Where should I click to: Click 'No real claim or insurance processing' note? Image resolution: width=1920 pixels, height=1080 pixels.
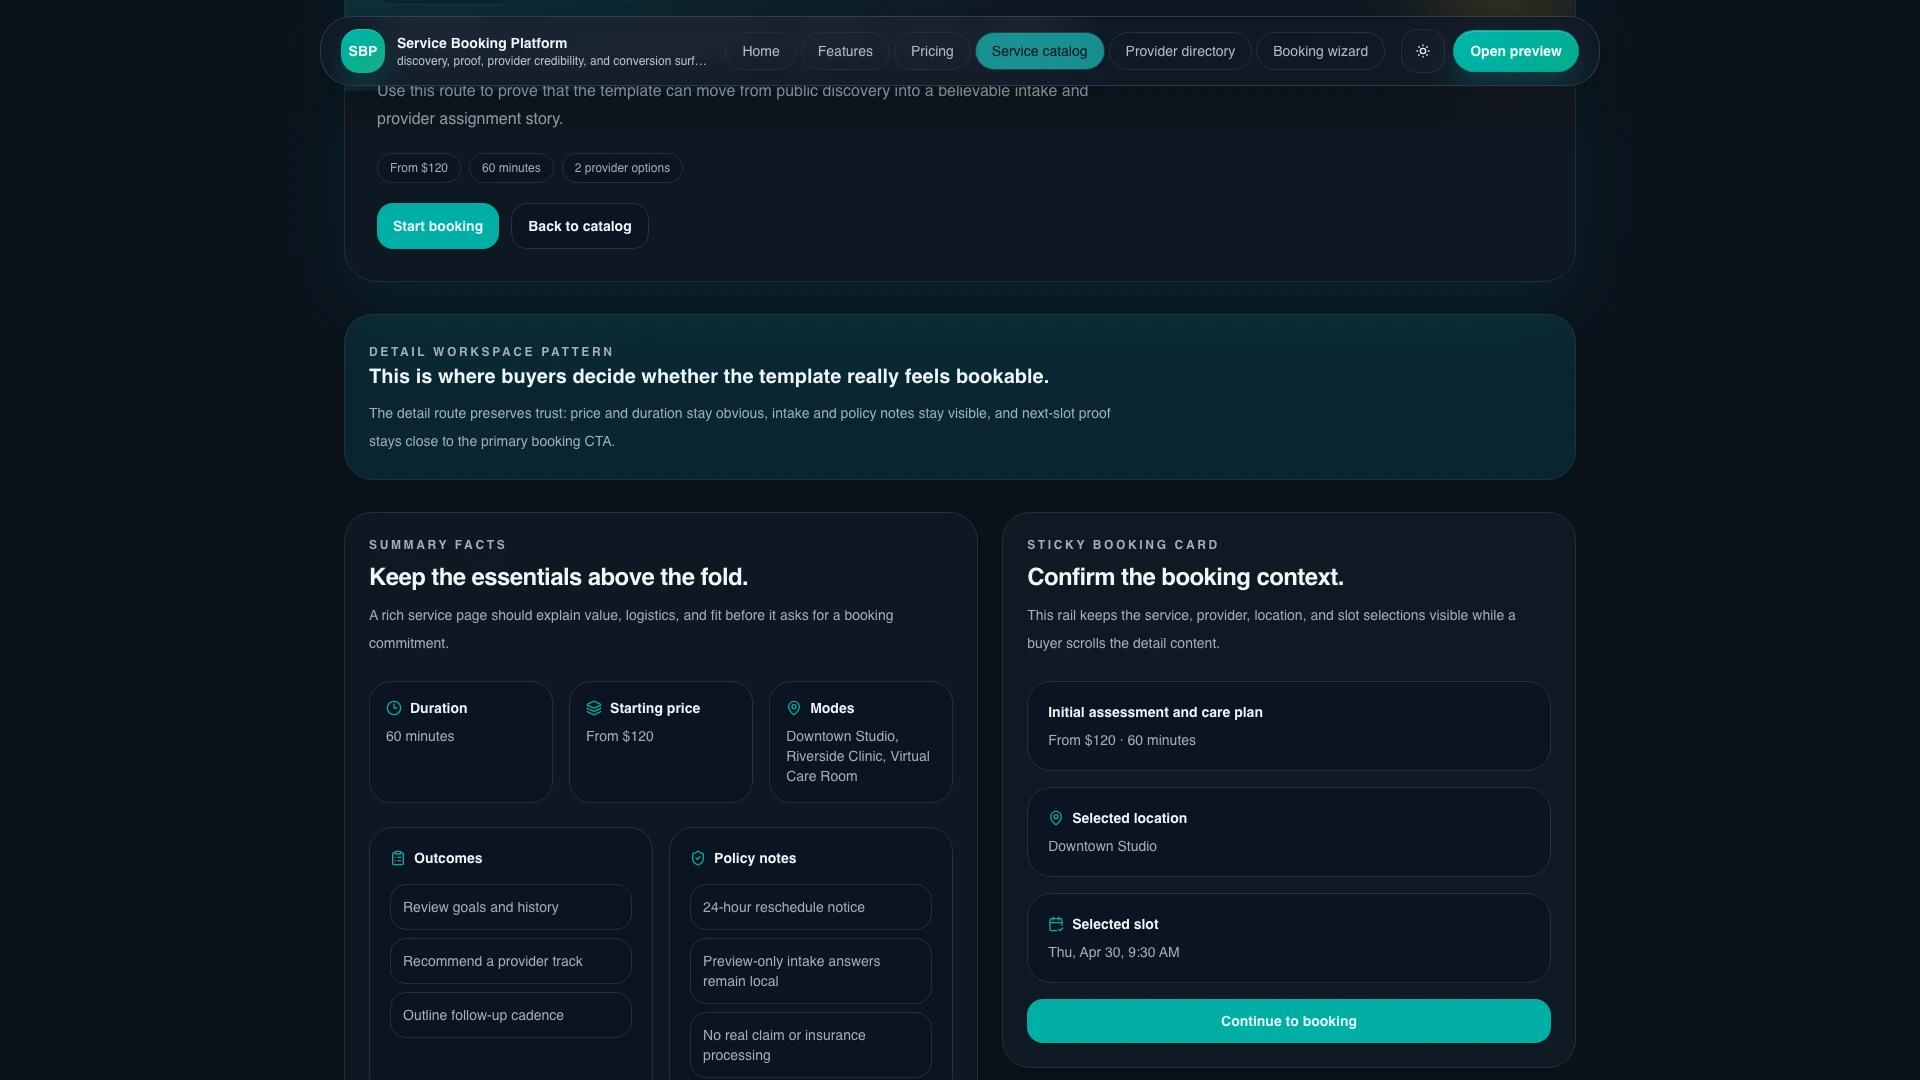(811, 1045)
